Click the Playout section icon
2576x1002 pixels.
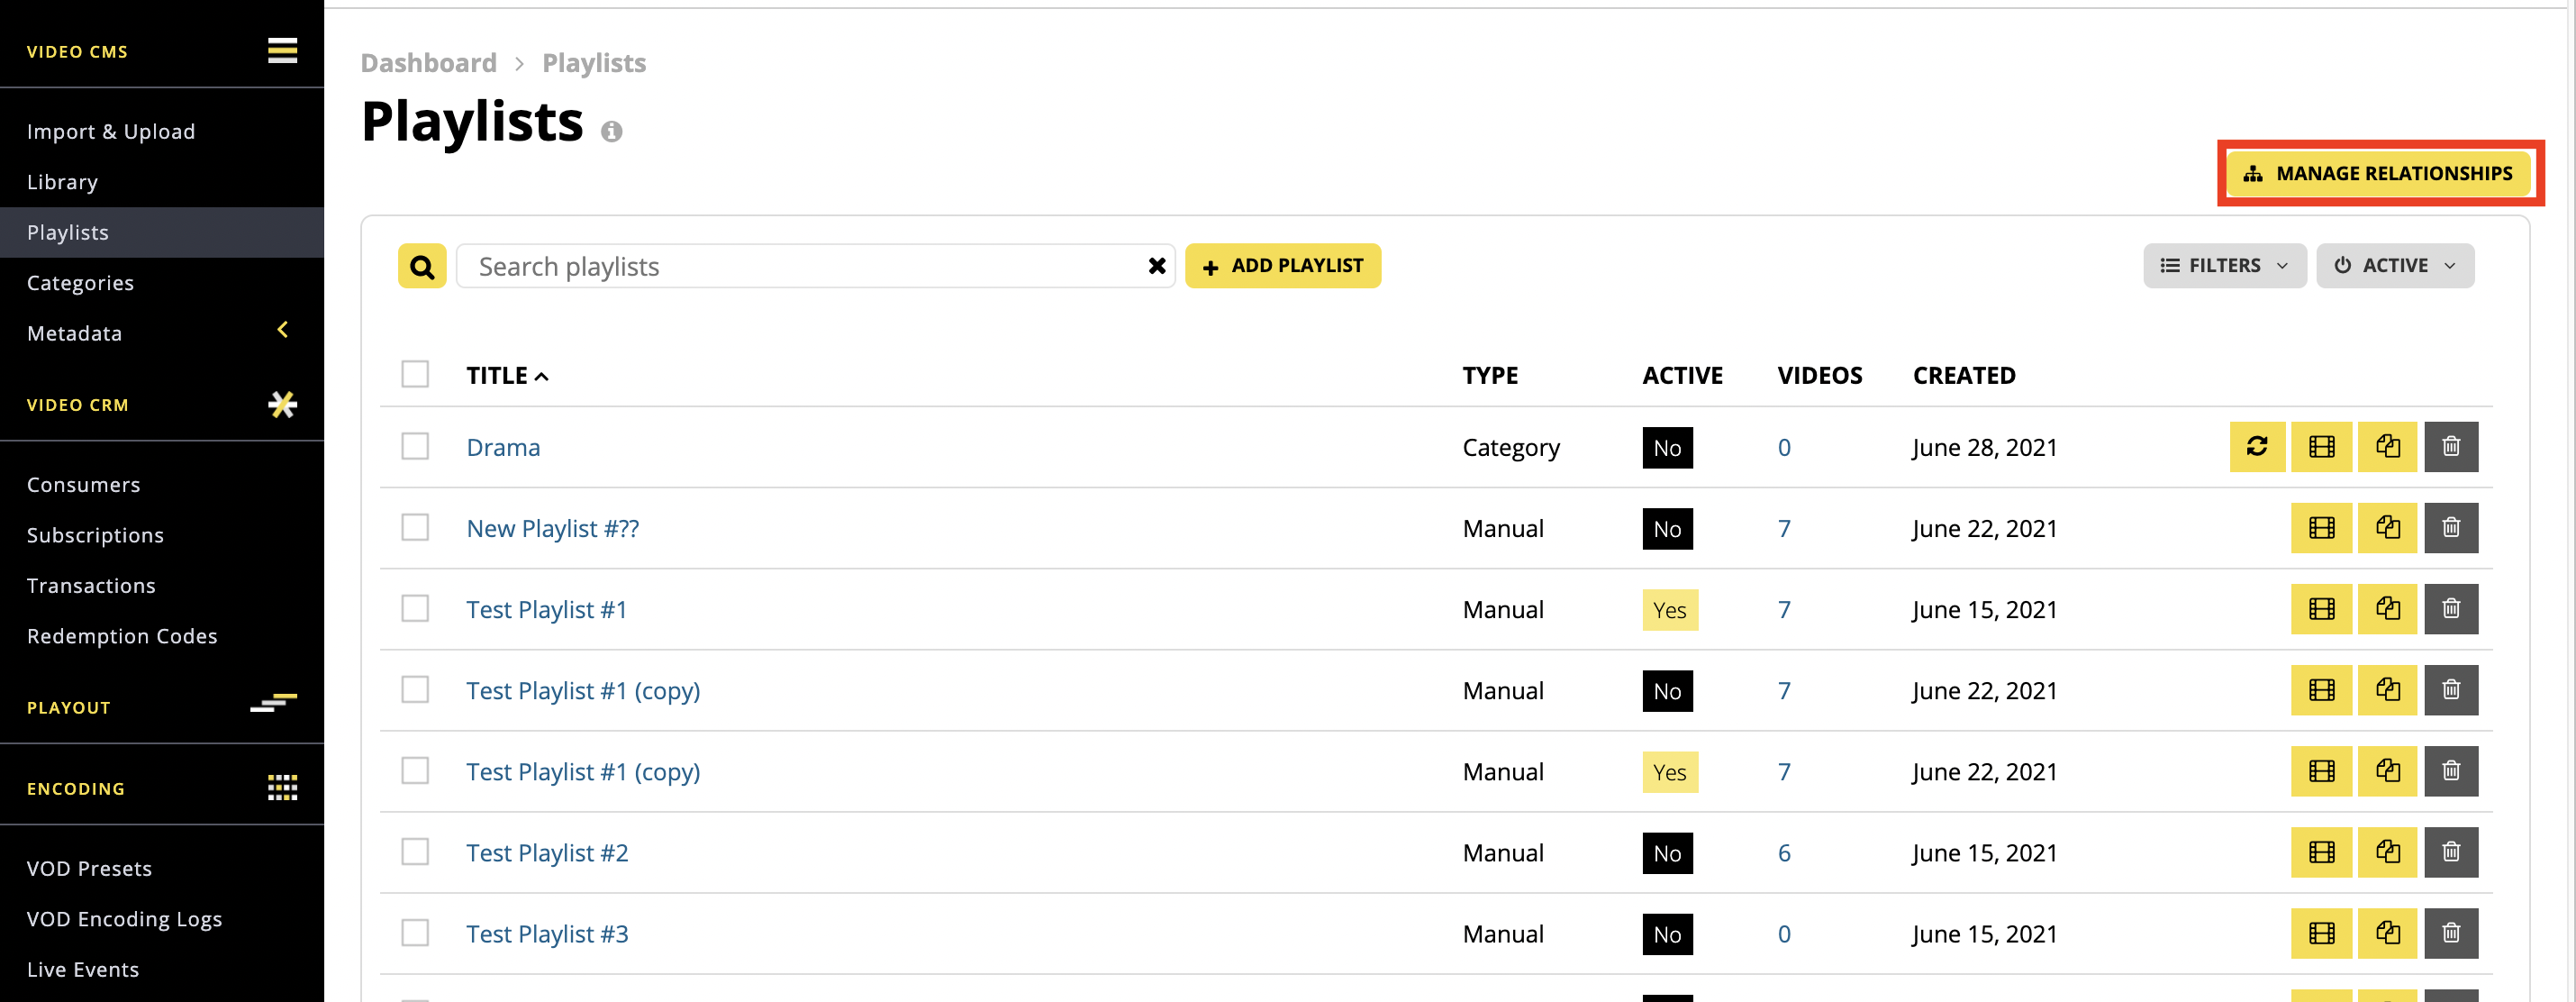273,703
